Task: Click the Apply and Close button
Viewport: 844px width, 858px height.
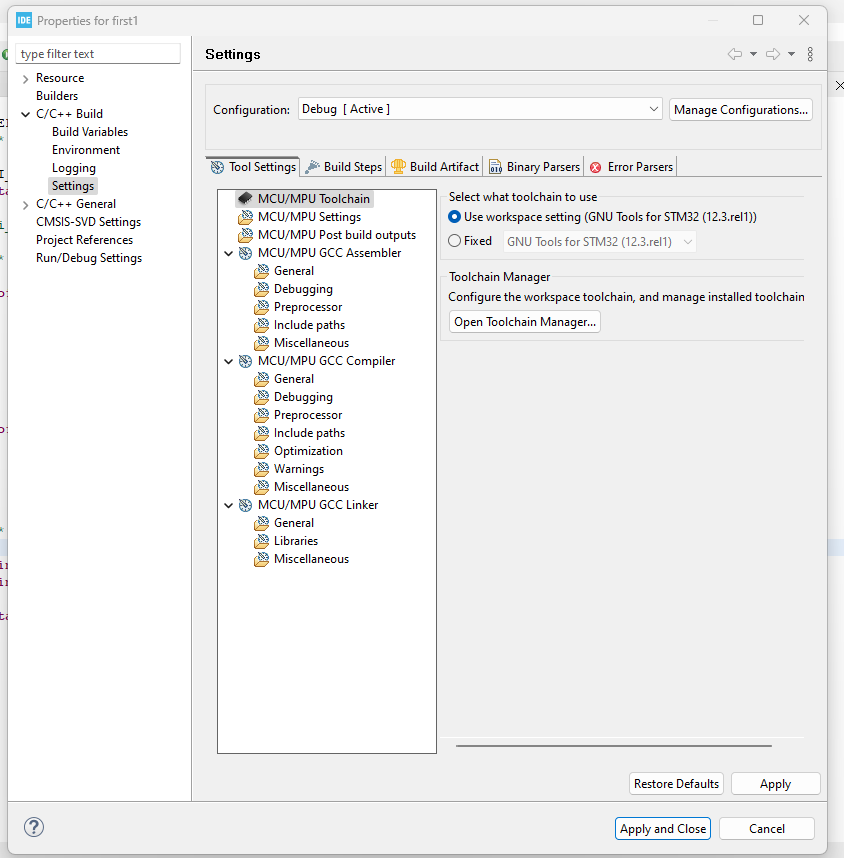Action: click(662, 828)
